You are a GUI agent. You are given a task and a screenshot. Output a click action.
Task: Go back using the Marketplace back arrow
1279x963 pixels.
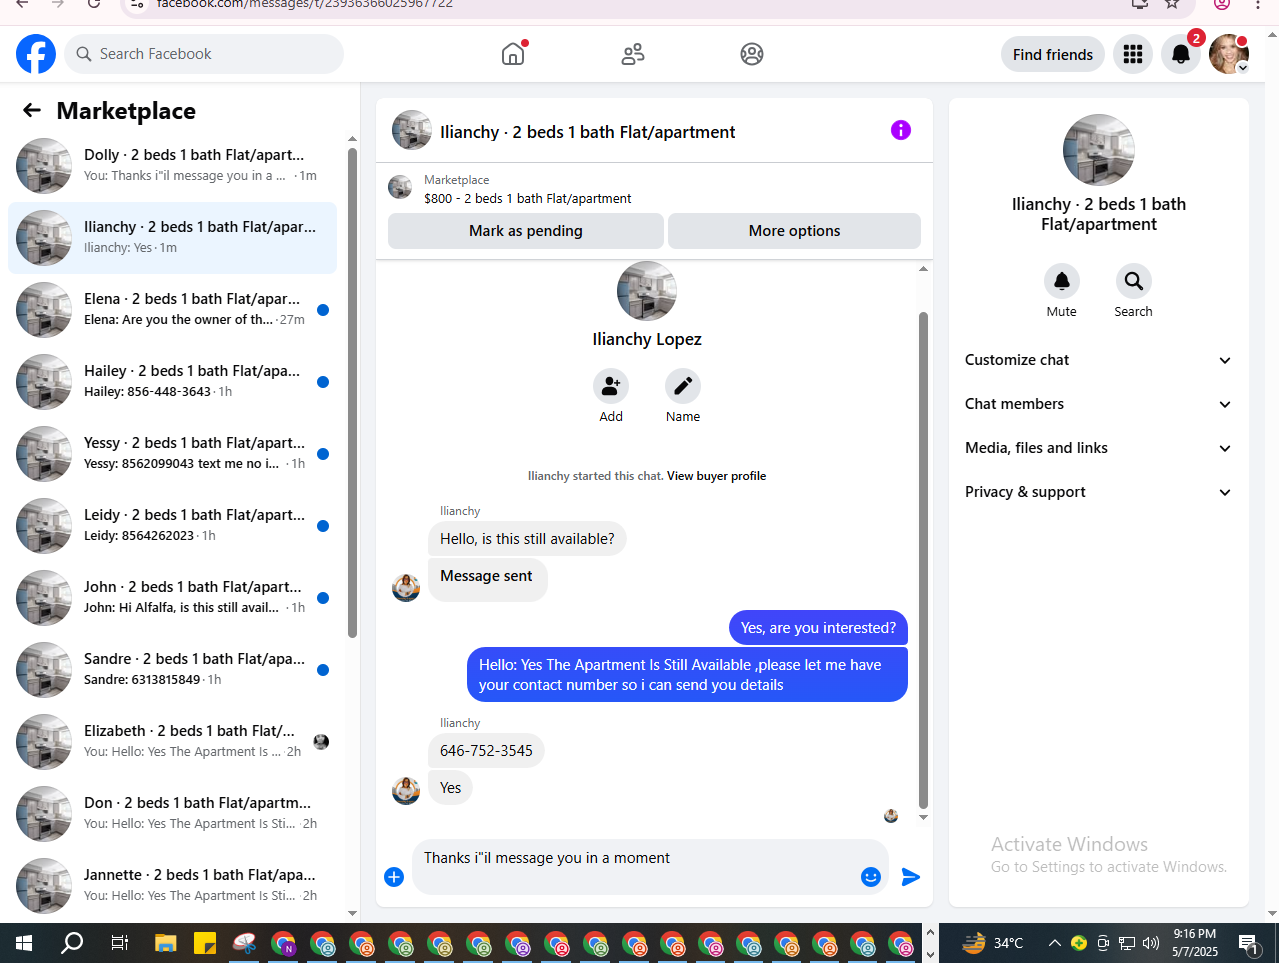(x=32, y=110)
